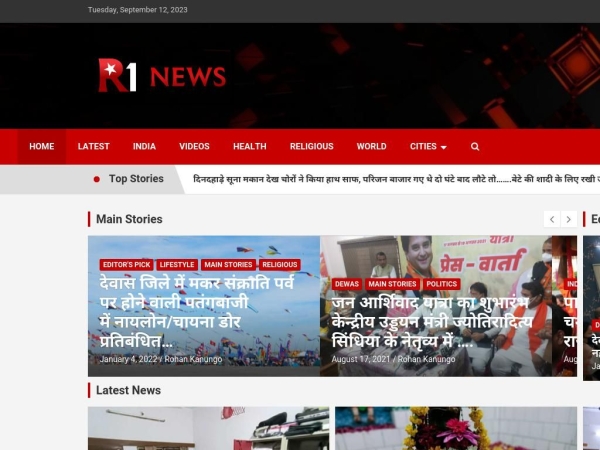Image resolution: width=600 pixels, height=450 pixels.
Task: Visit the World news section
Action: [x=371, y=146]
